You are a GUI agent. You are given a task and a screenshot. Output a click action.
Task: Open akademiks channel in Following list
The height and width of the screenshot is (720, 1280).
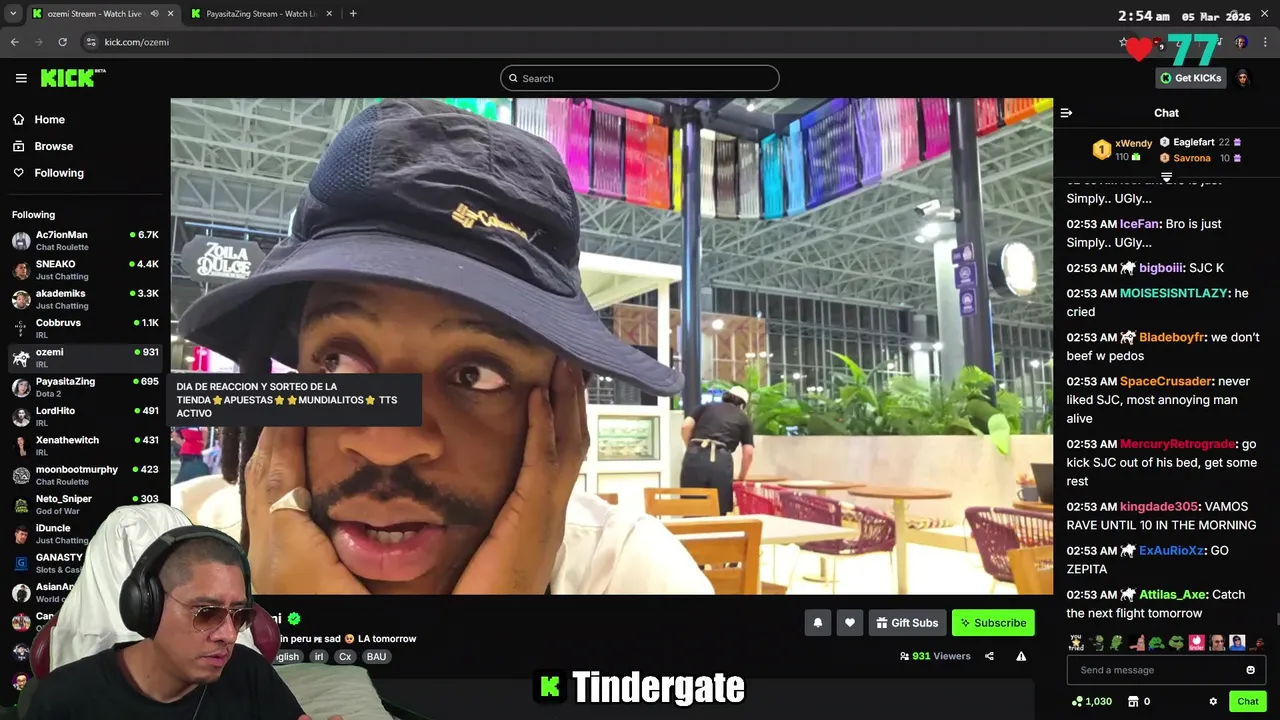pyautogui.click(x=85, y=299)
